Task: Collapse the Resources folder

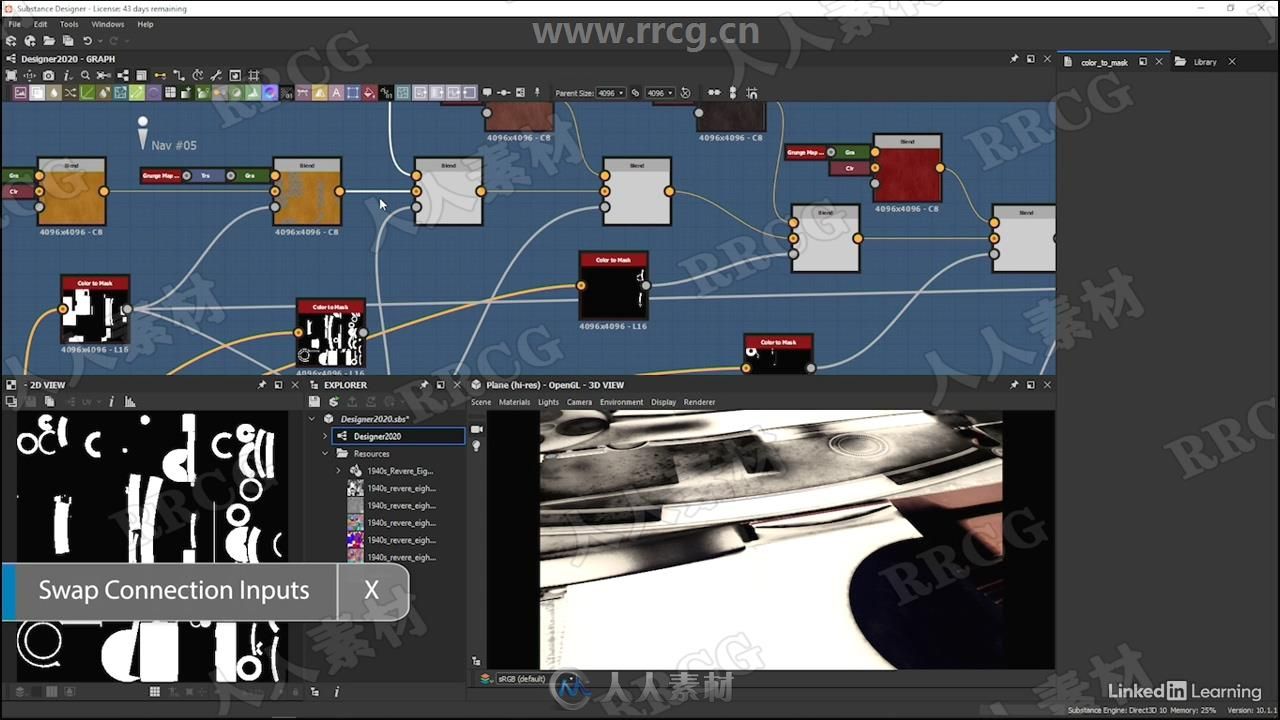Action: [x=325, y=453]
